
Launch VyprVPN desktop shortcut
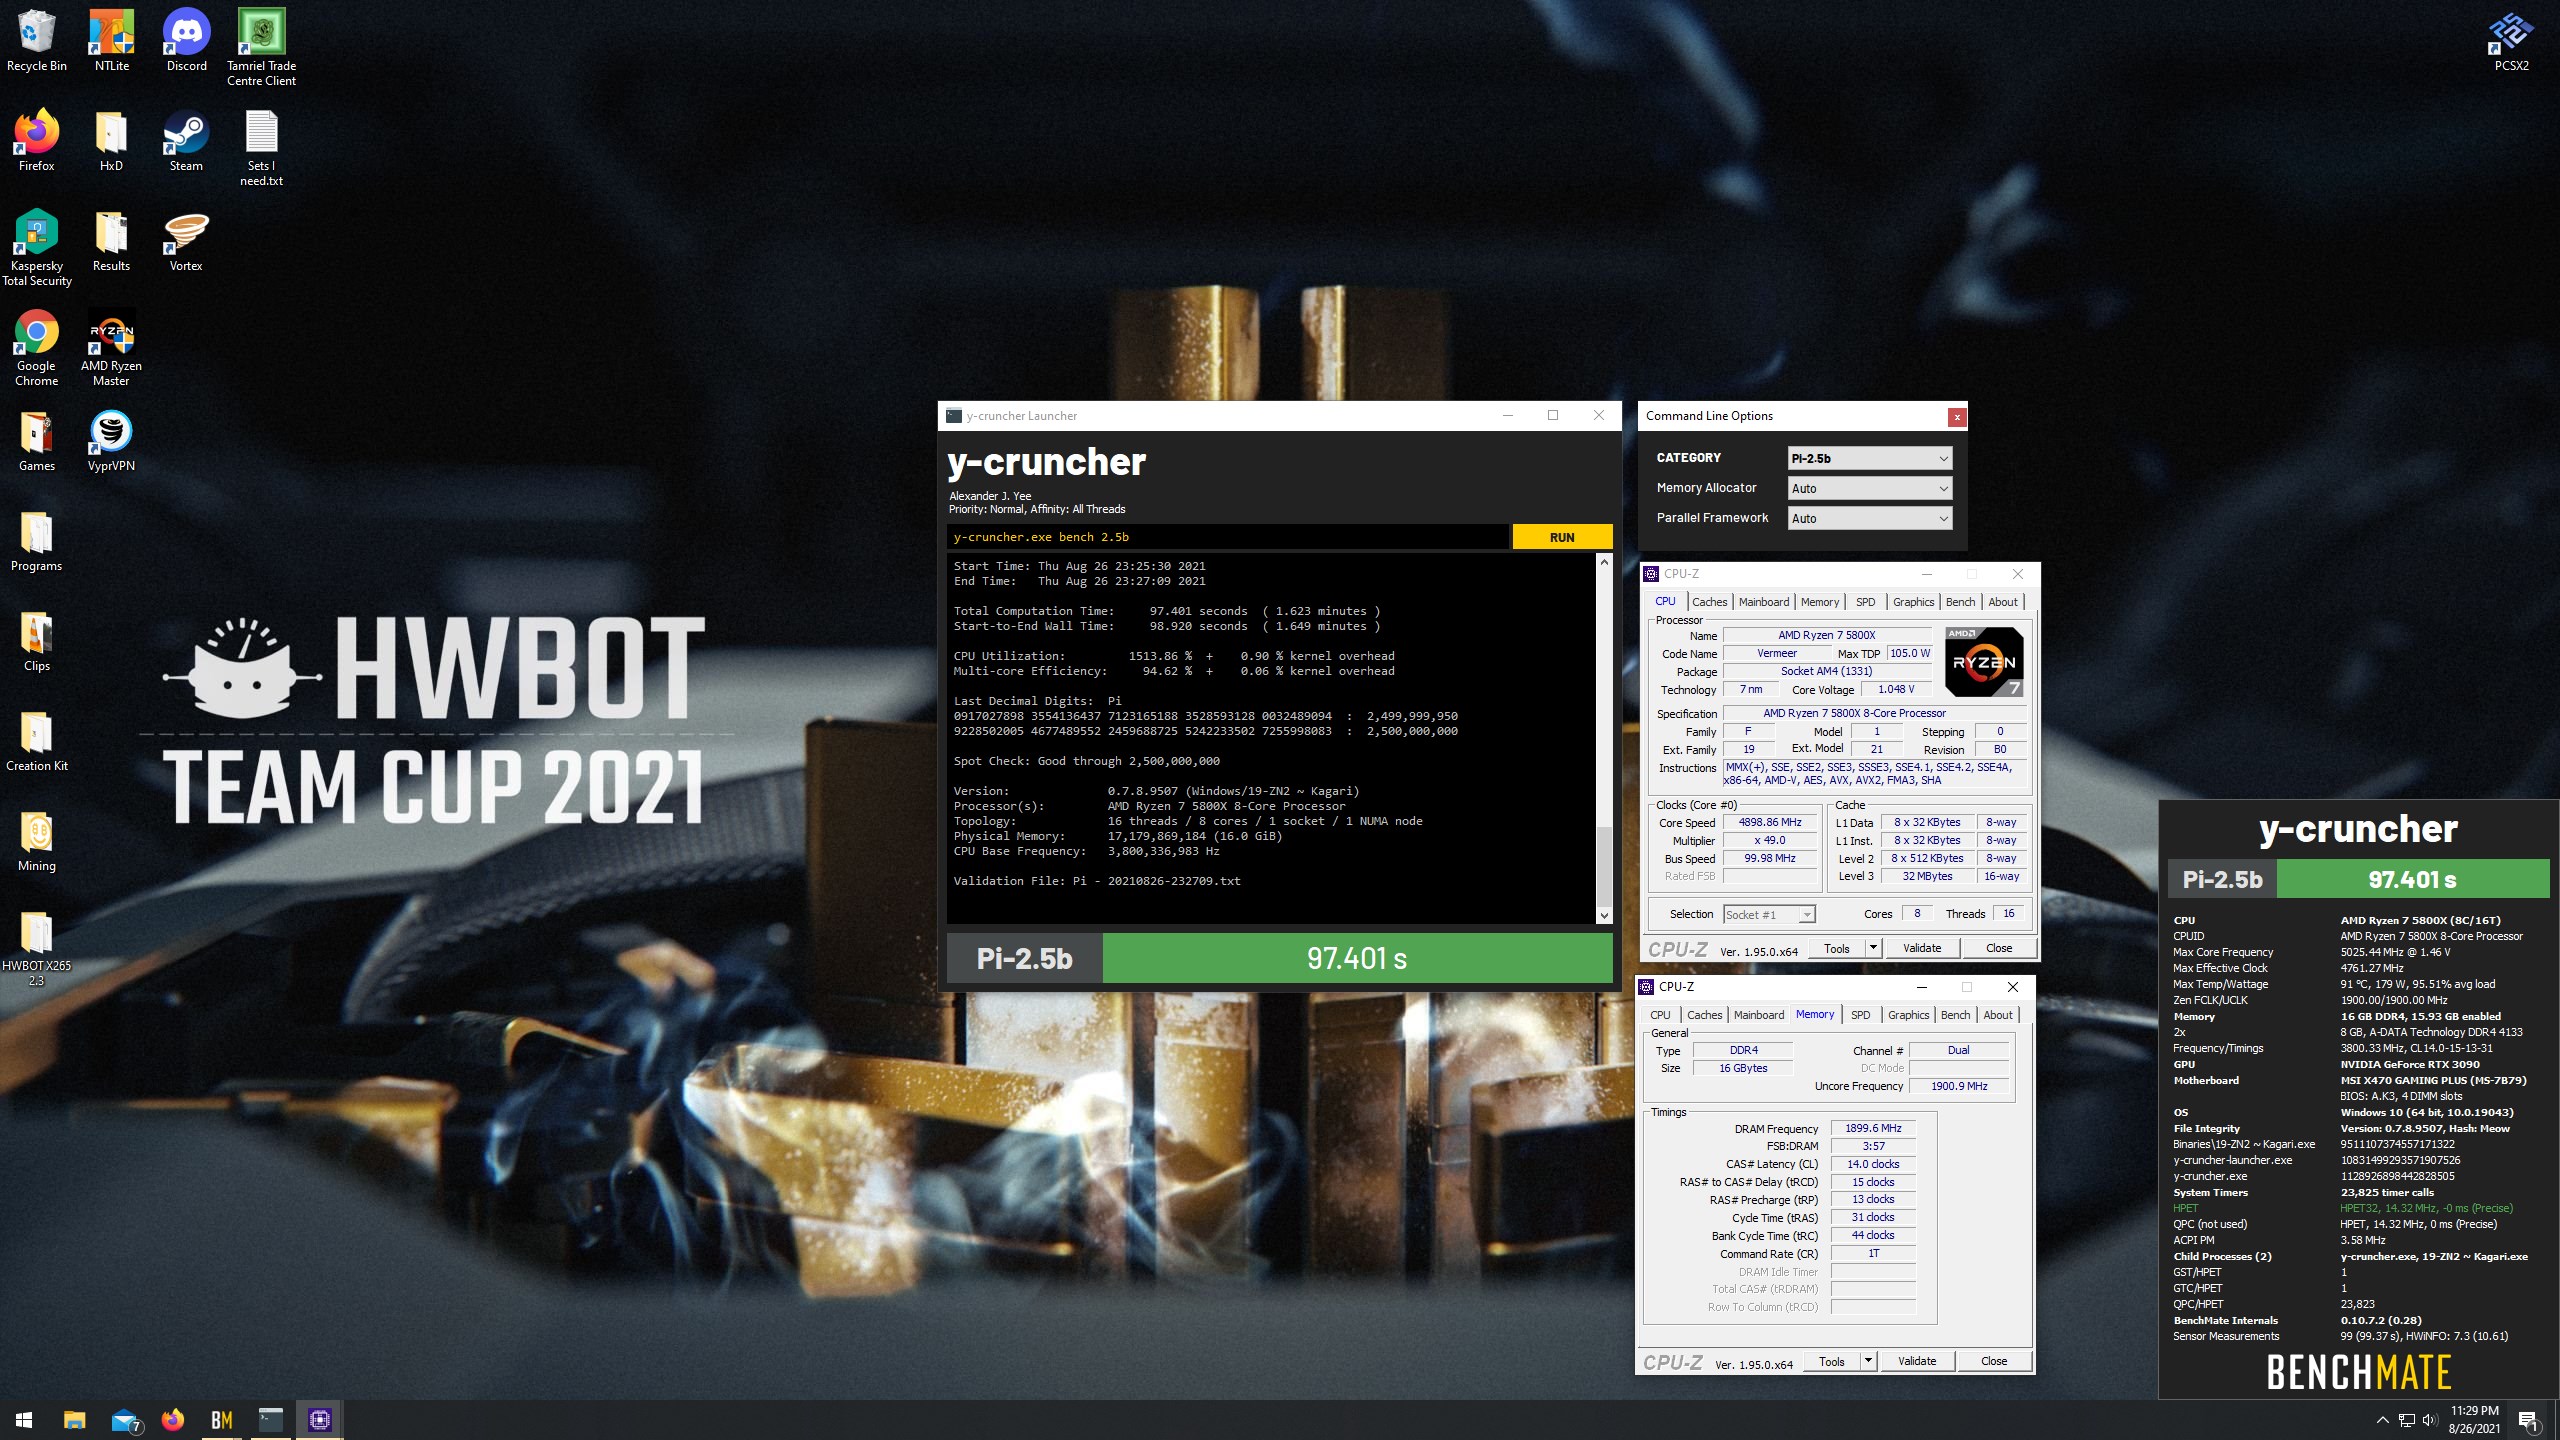[x=111, y=440]
